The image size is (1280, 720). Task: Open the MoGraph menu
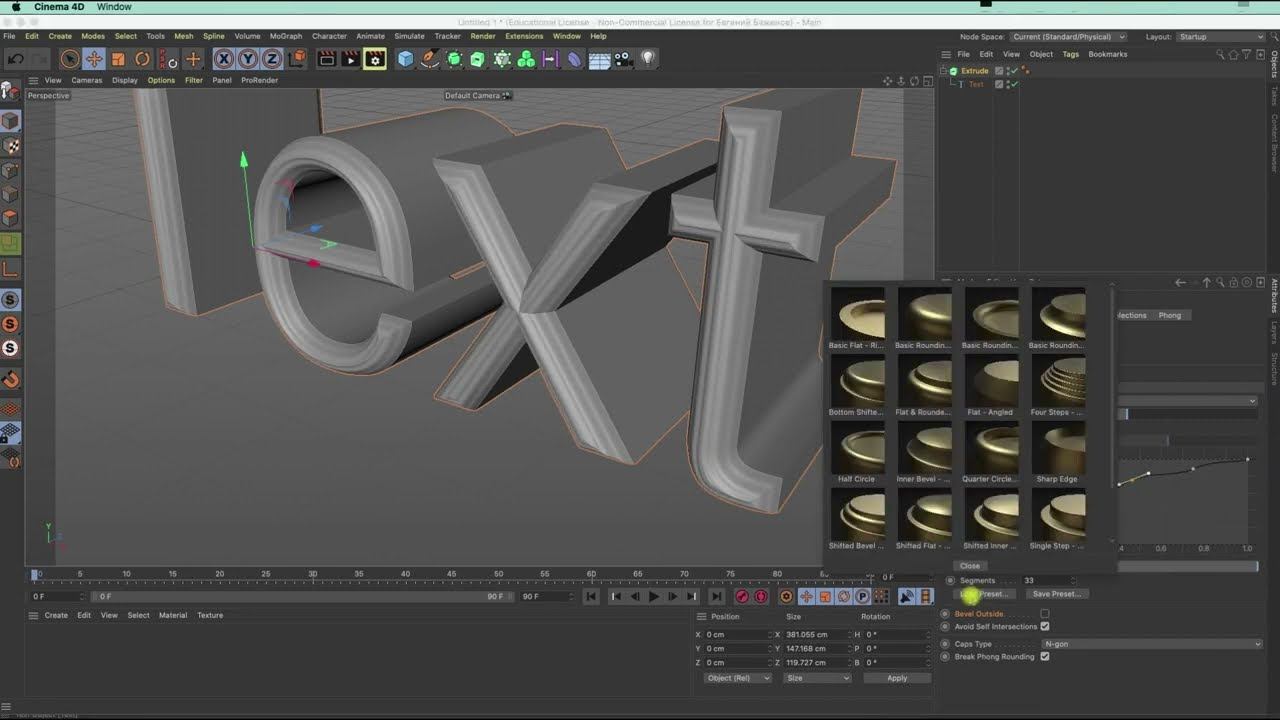285,36
